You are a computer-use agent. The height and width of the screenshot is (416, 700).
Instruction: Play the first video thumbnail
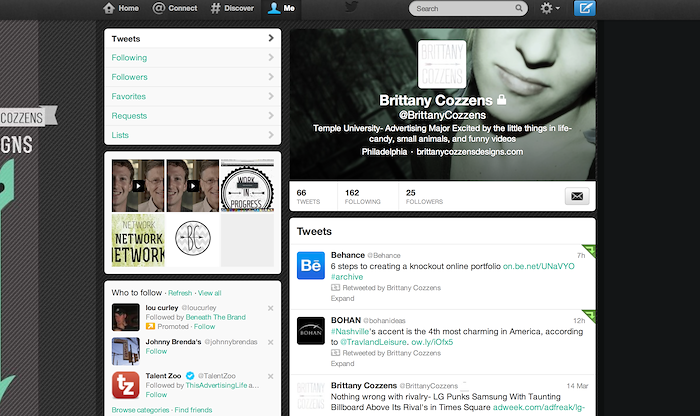tap(138, 185)
